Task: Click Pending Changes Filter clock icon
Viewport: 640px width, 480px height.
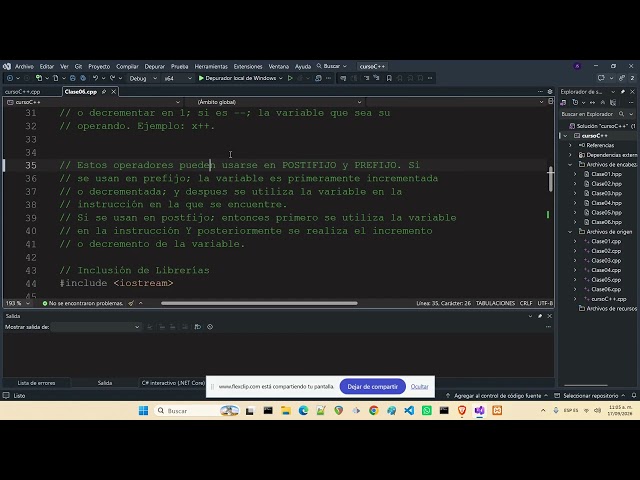Action: click(x=575, y=102)
